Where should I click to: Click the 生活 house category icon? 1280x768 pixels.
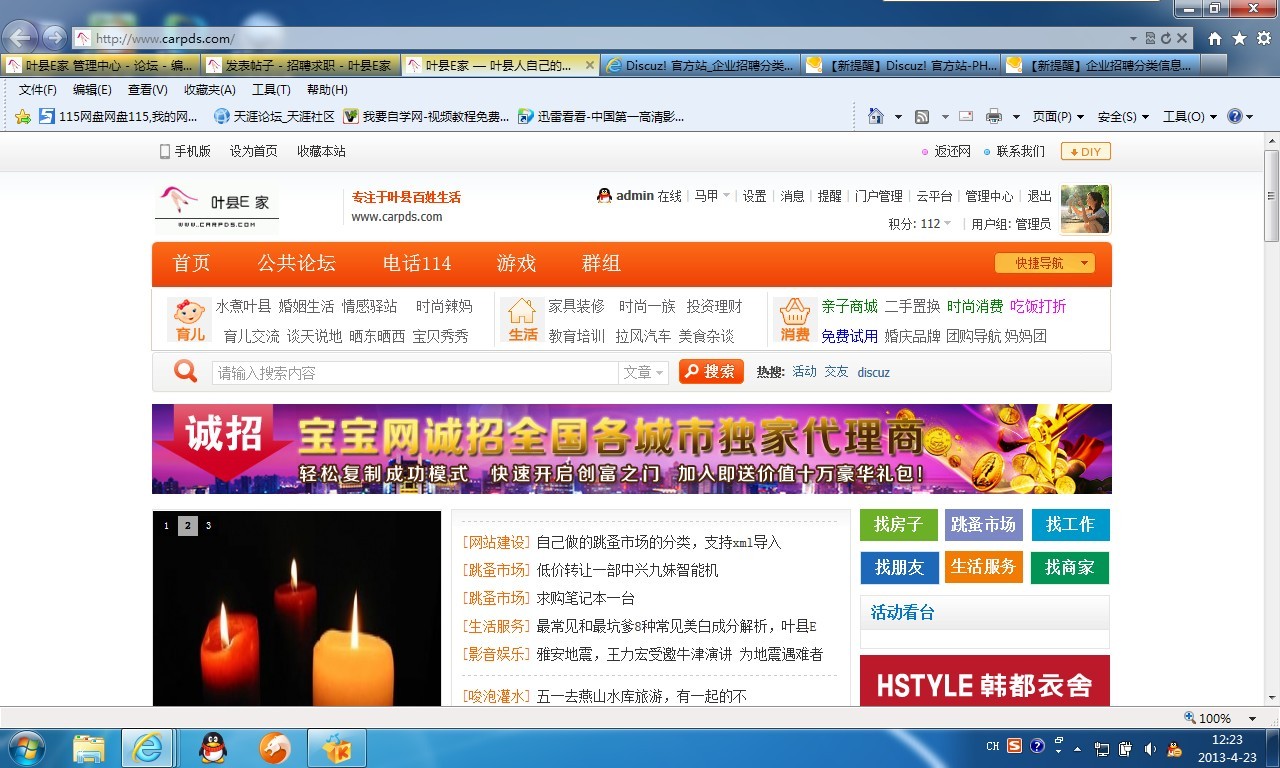point(523,319)
